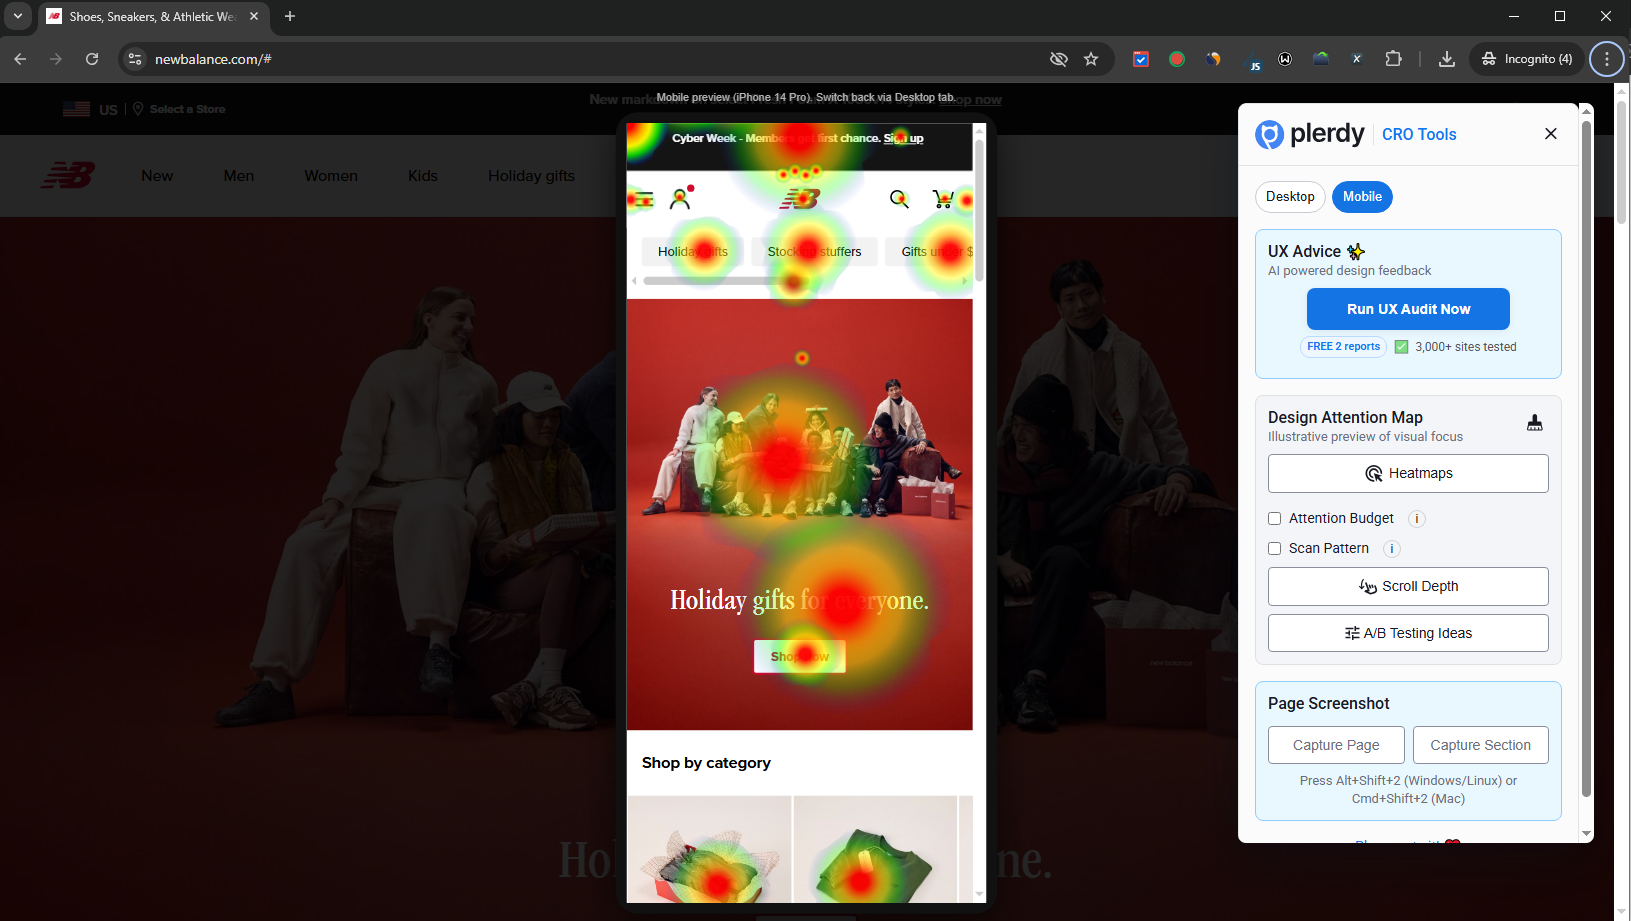The image size is (1631, 921).
Task: Click the dark blue tray extension icon with green arrow
Action: [x=1321, y=59]
